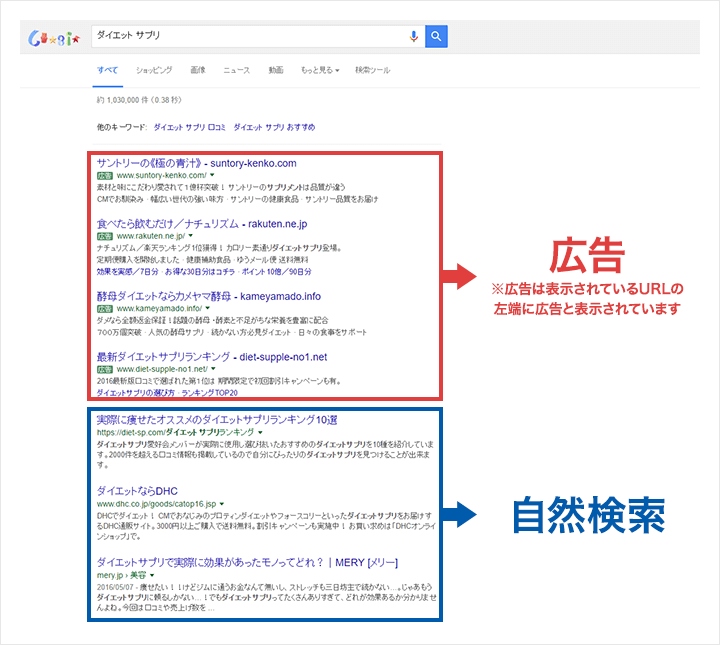Open the 動画 tab

(276, 70)
